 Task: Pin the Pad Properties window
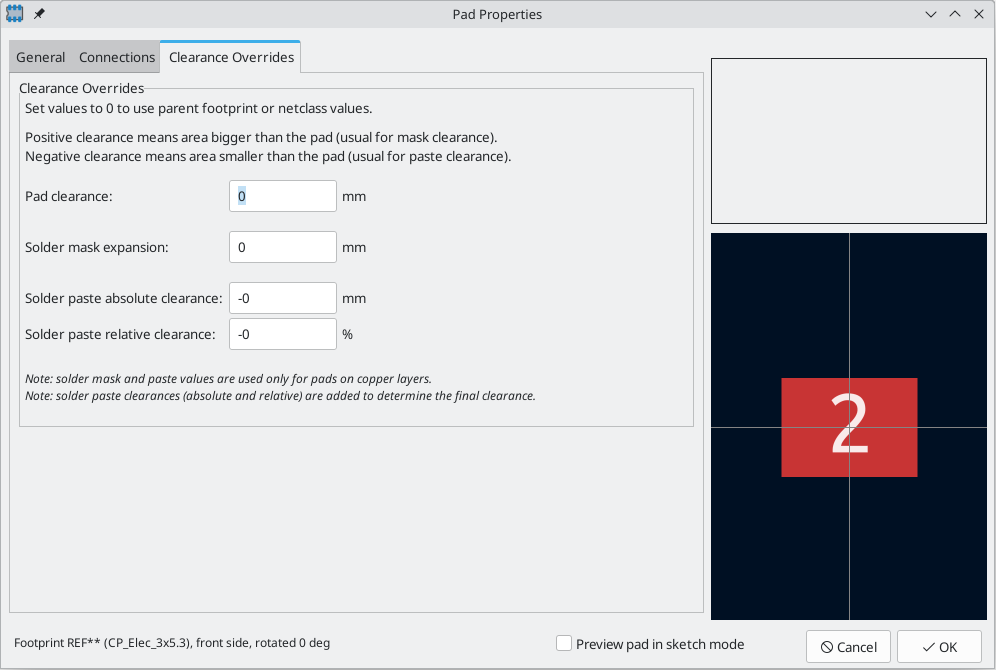coord(39,14)
